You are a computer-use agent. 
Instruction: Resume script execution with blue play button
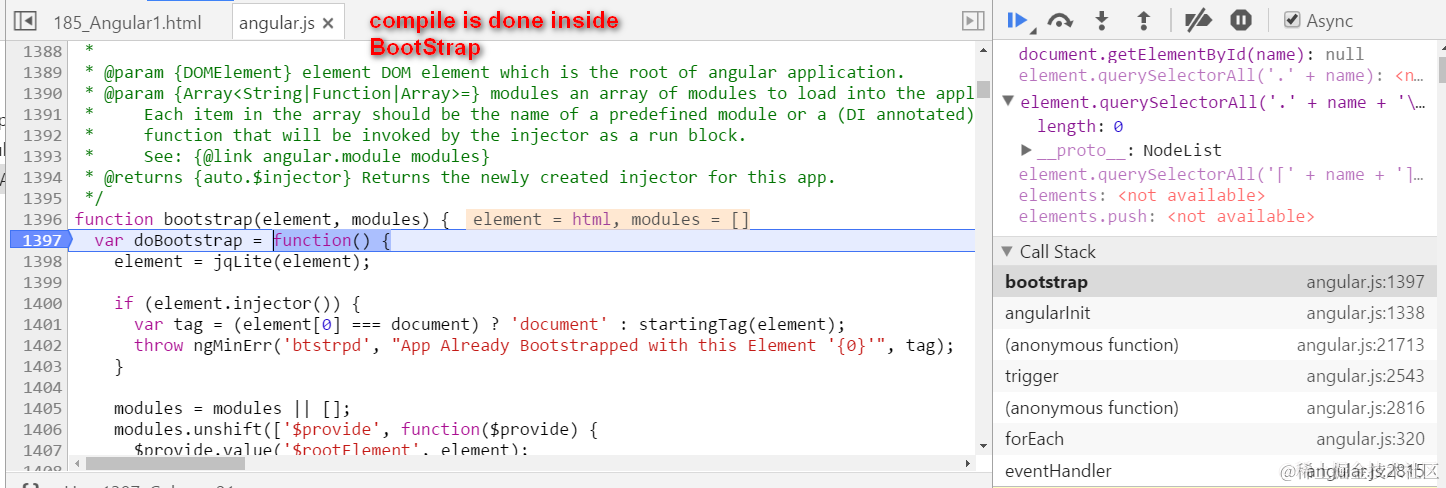[x=1018, y=20]
